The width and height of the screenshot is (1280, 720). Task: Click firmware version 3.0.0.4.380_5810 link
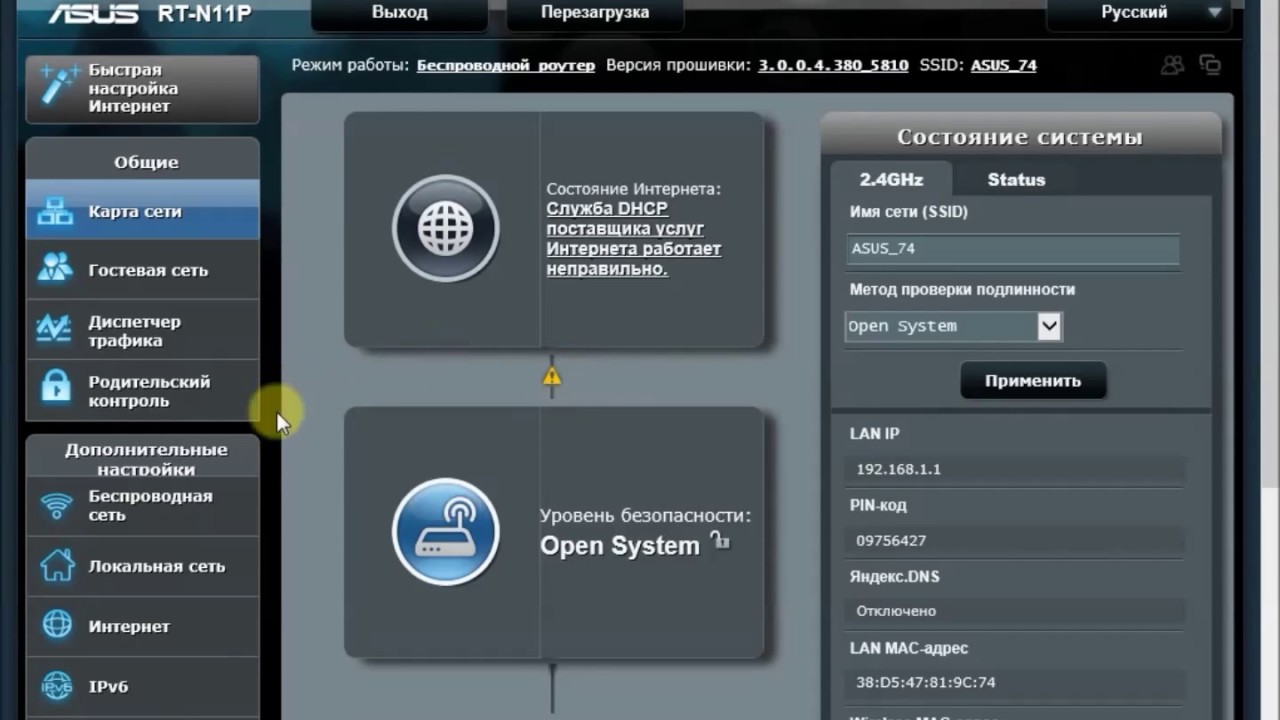[833, 65]
